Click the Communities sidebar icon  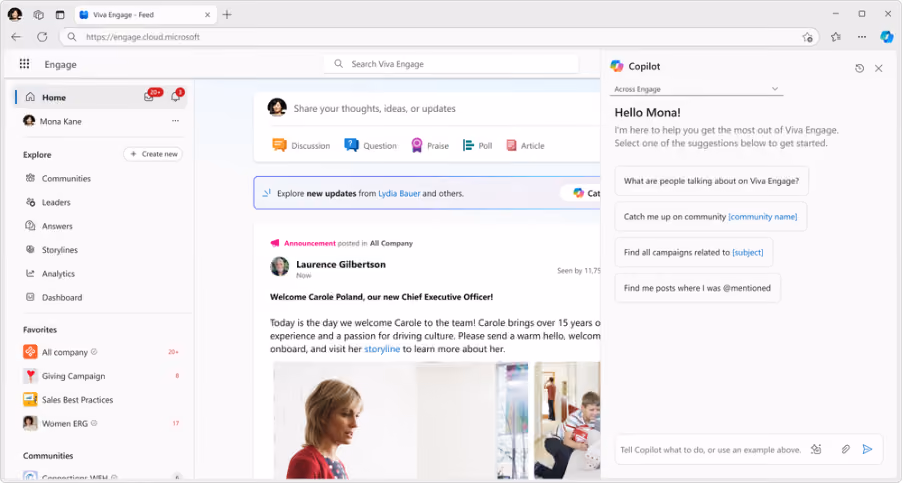[30, 178]
